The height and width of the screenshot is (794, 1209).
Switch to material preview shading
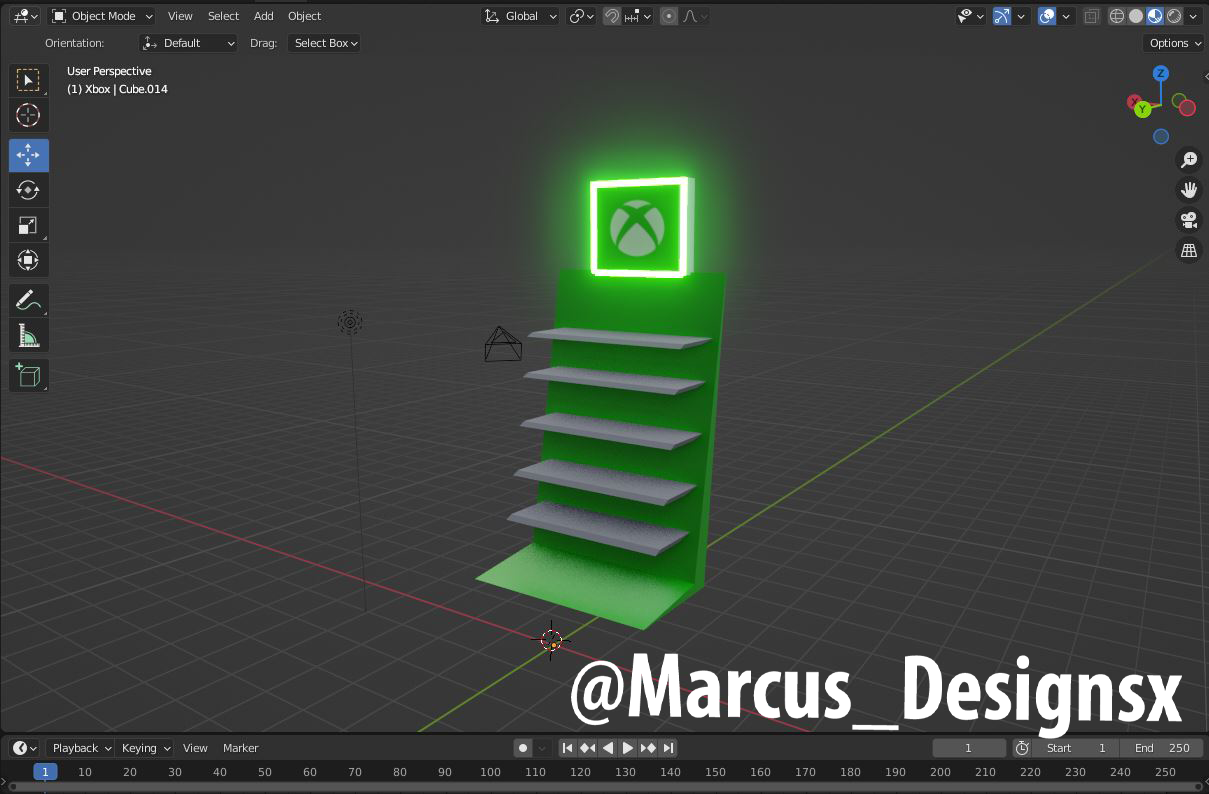point(1155,16)
